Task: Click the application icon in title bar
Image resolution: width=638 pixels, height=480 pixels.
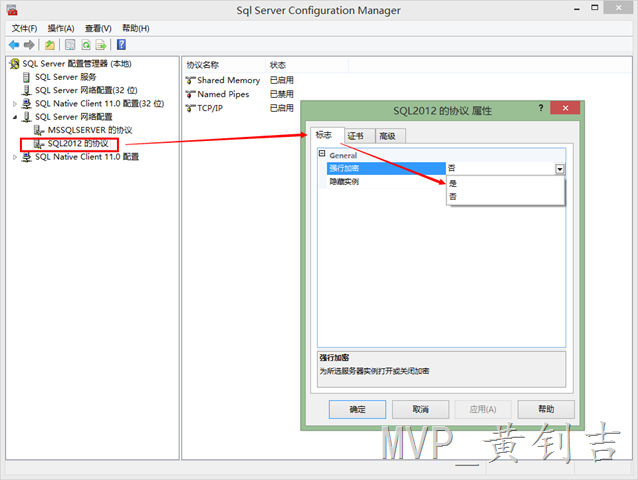Action: coord(12,10)
